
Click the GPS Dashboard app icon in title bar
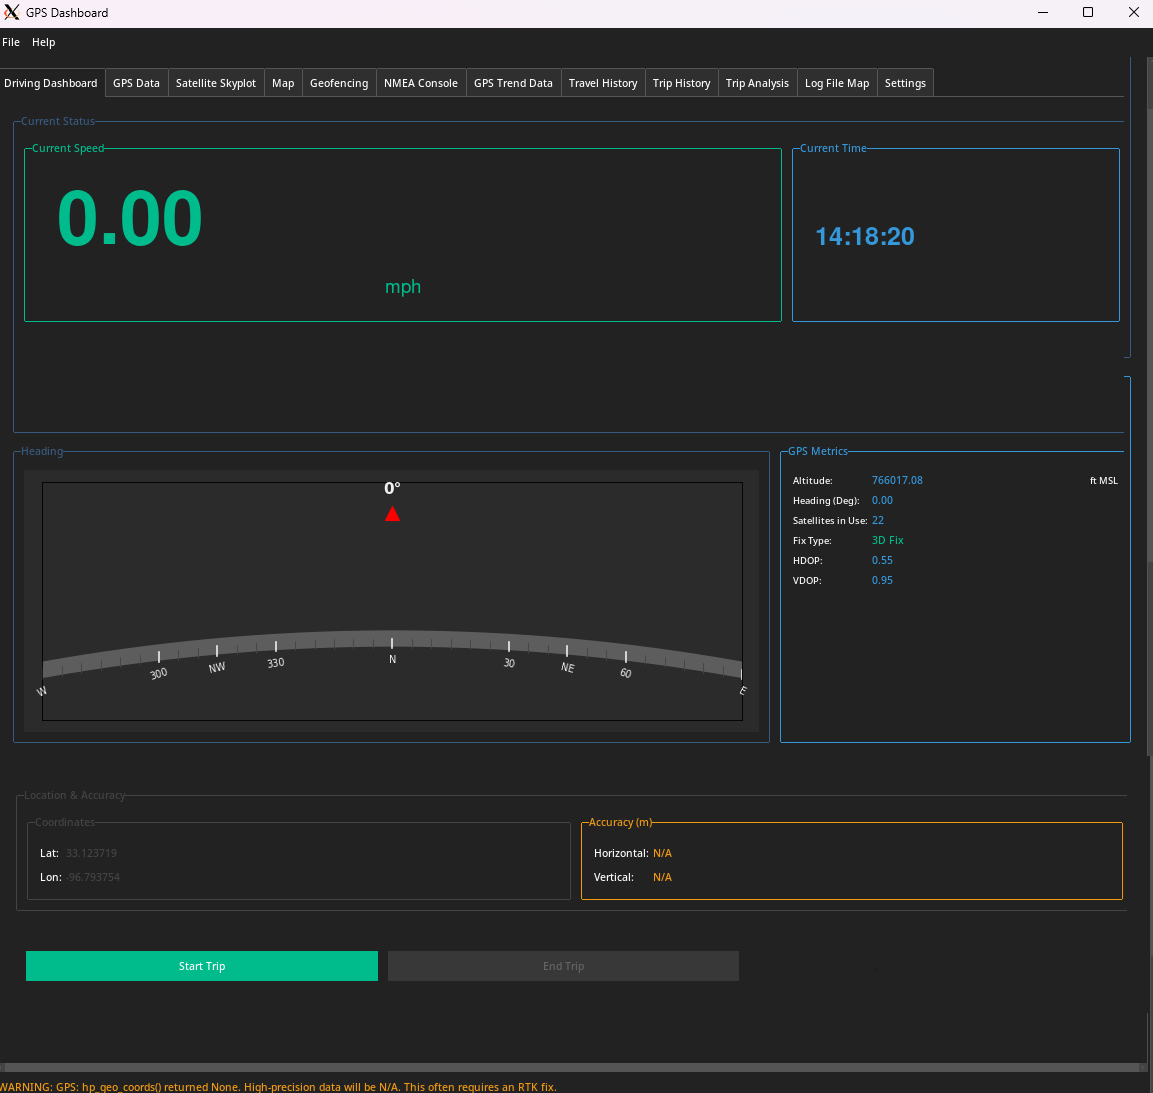(x=12, y=13)
